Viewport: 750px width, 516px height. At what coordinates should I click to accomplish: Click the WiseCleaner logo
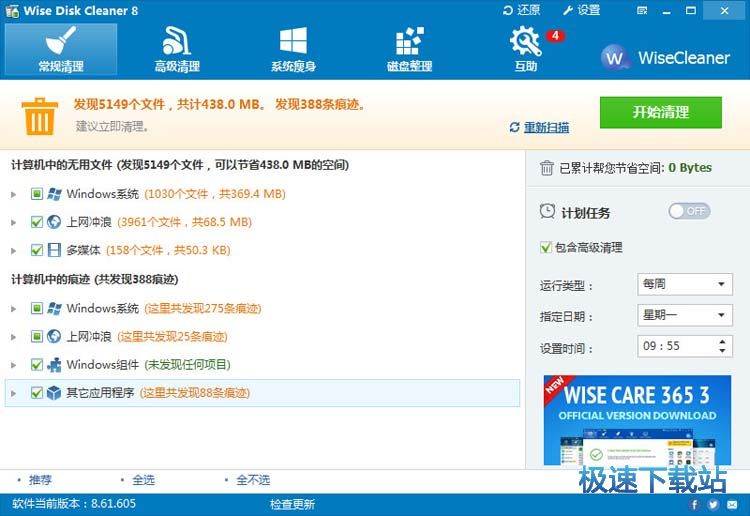(665, 58)
